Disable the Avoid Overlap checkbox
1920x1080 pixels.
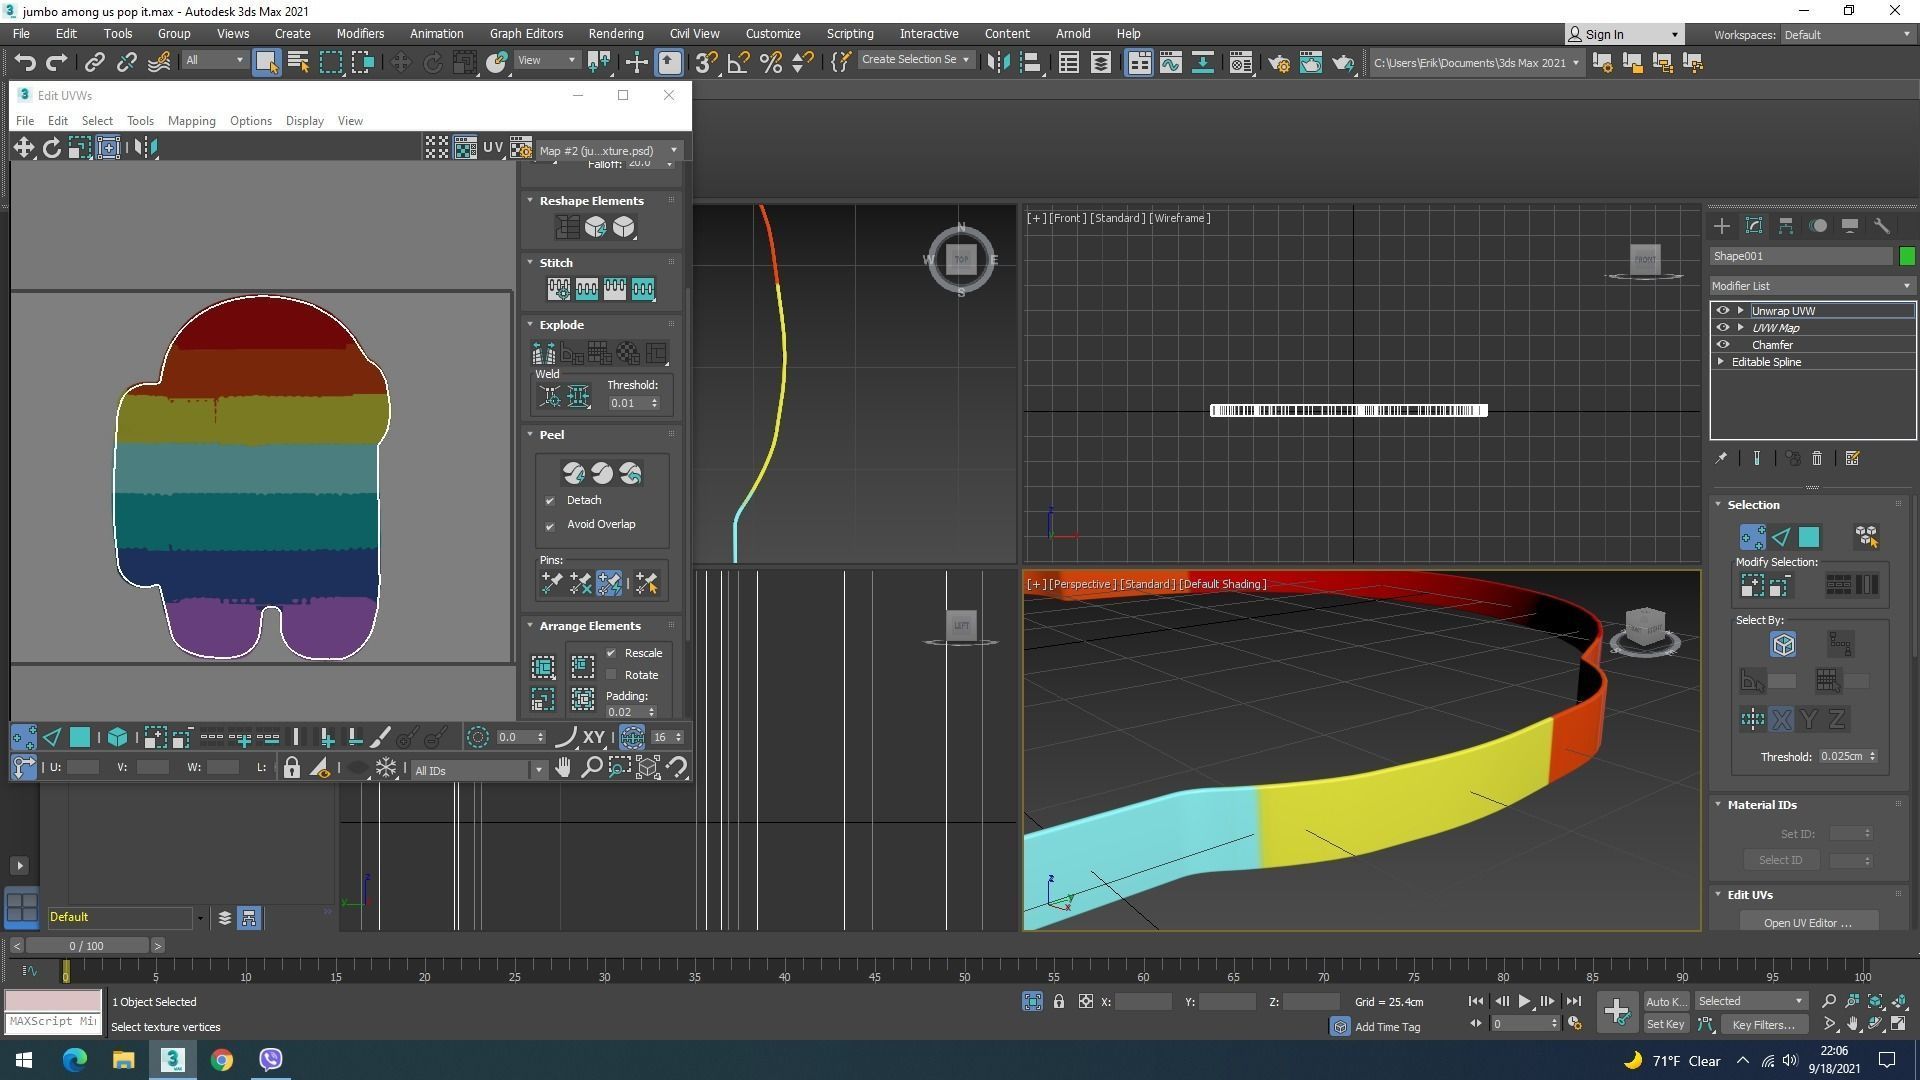pos(550,525)
